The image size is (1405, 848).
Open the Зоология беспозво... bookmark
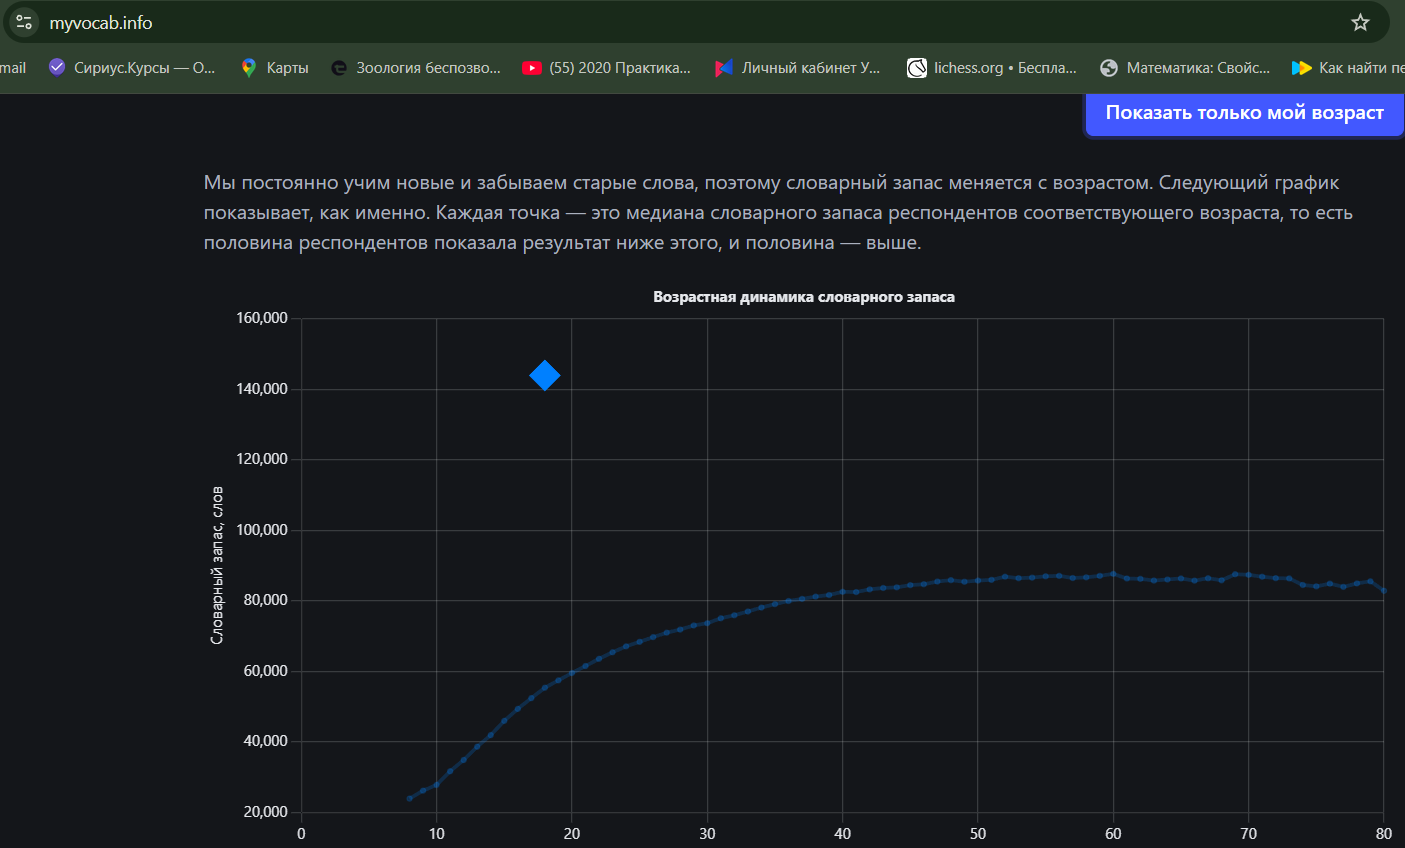[416, 68]
